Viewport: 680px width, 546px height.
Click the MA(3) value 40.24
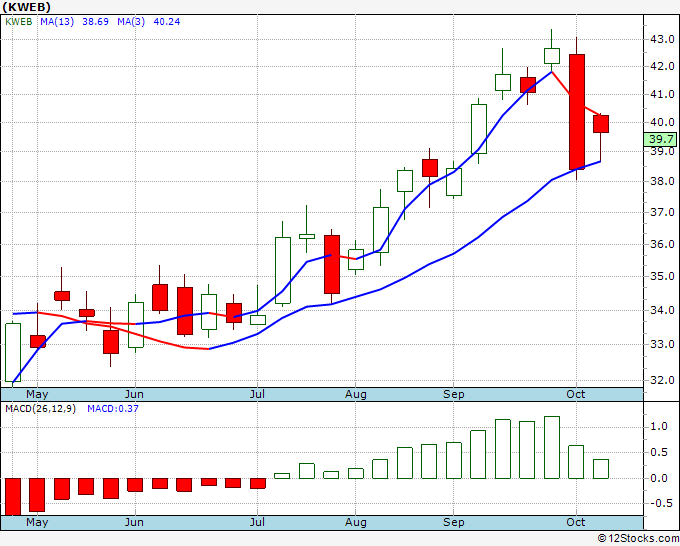167,22
